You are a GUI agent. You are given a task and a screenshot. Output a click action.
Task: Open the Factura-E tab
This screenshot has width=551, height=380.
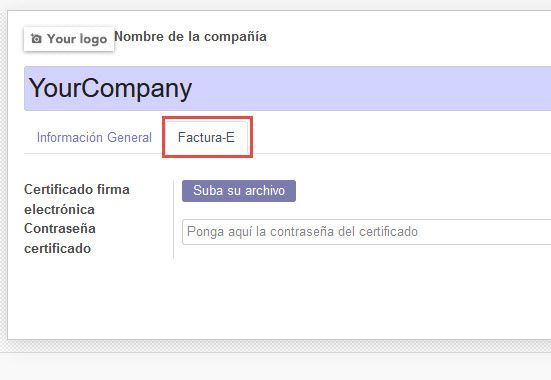(206, 137)
